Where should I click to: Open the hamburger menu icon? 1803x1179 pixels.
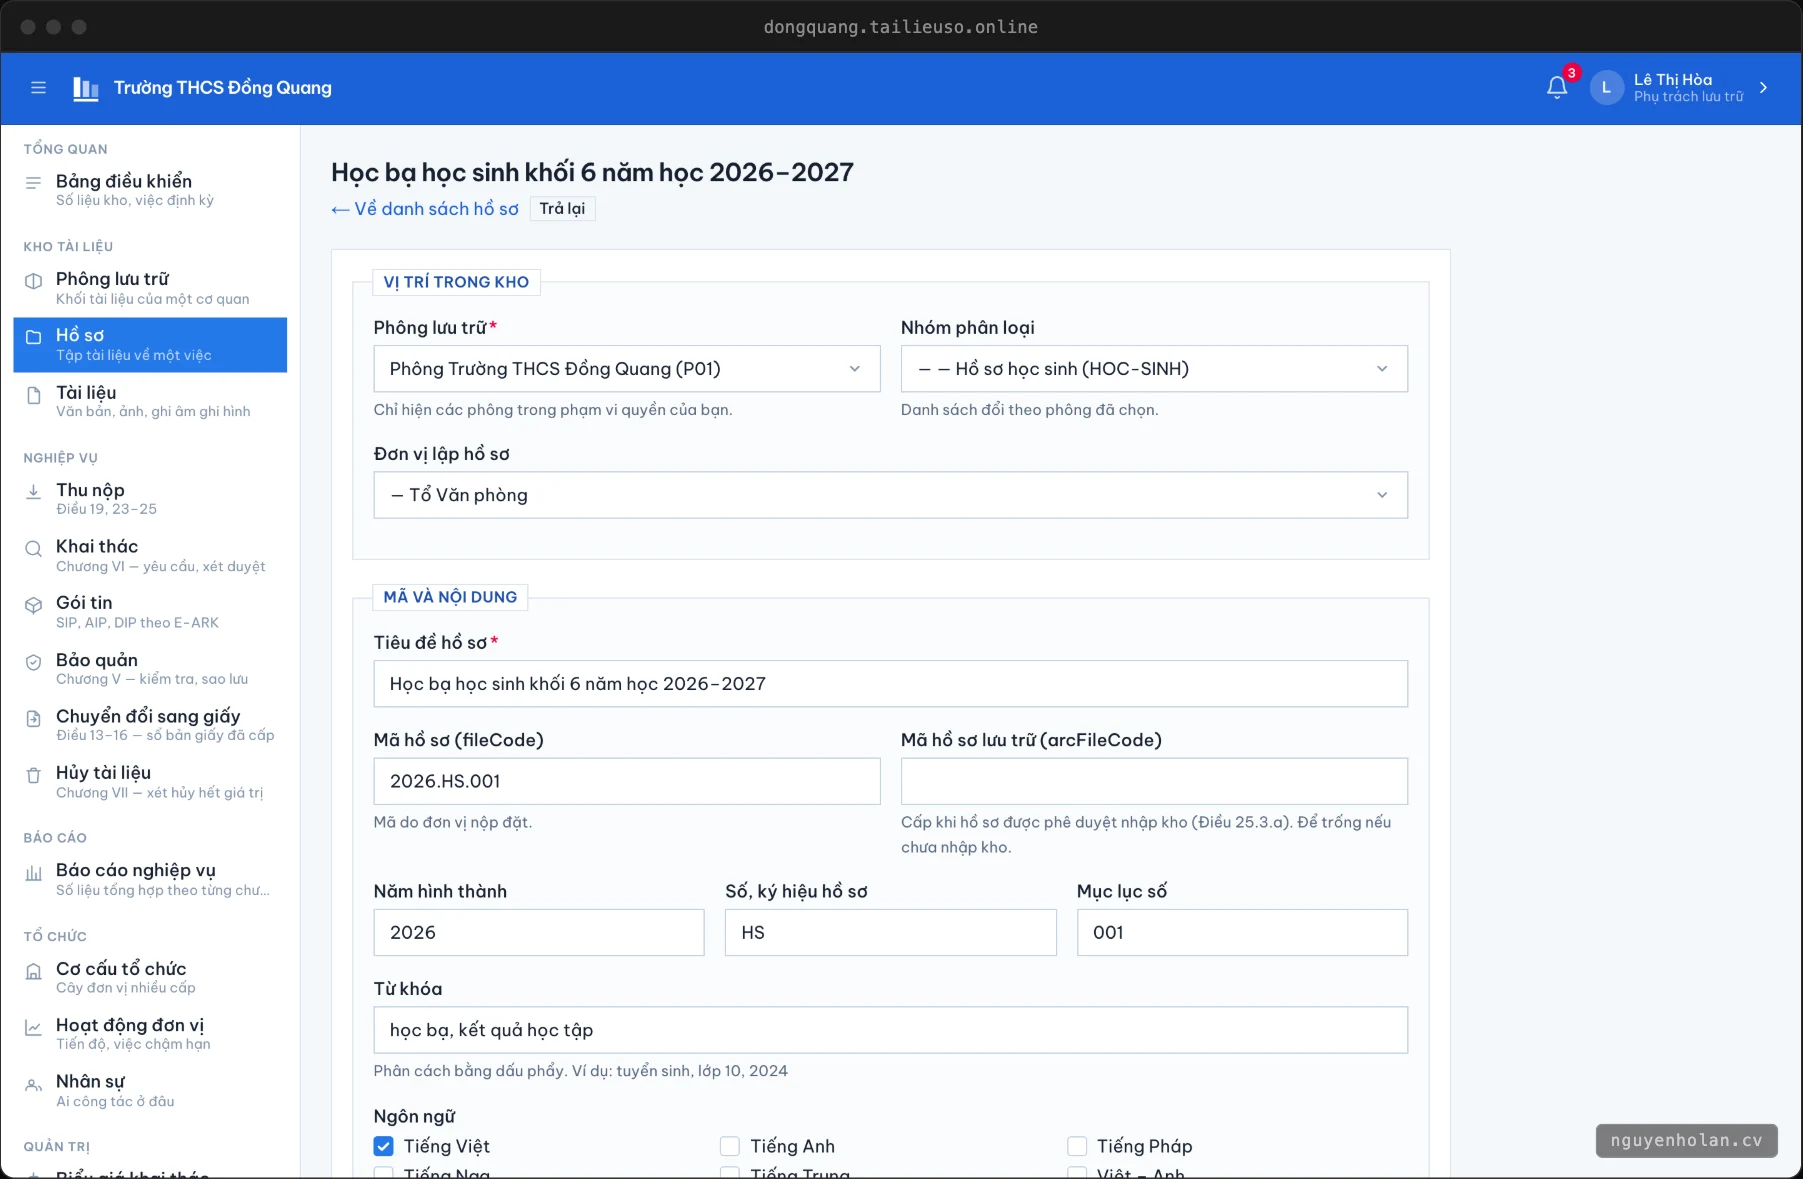(x=38, y=88)
